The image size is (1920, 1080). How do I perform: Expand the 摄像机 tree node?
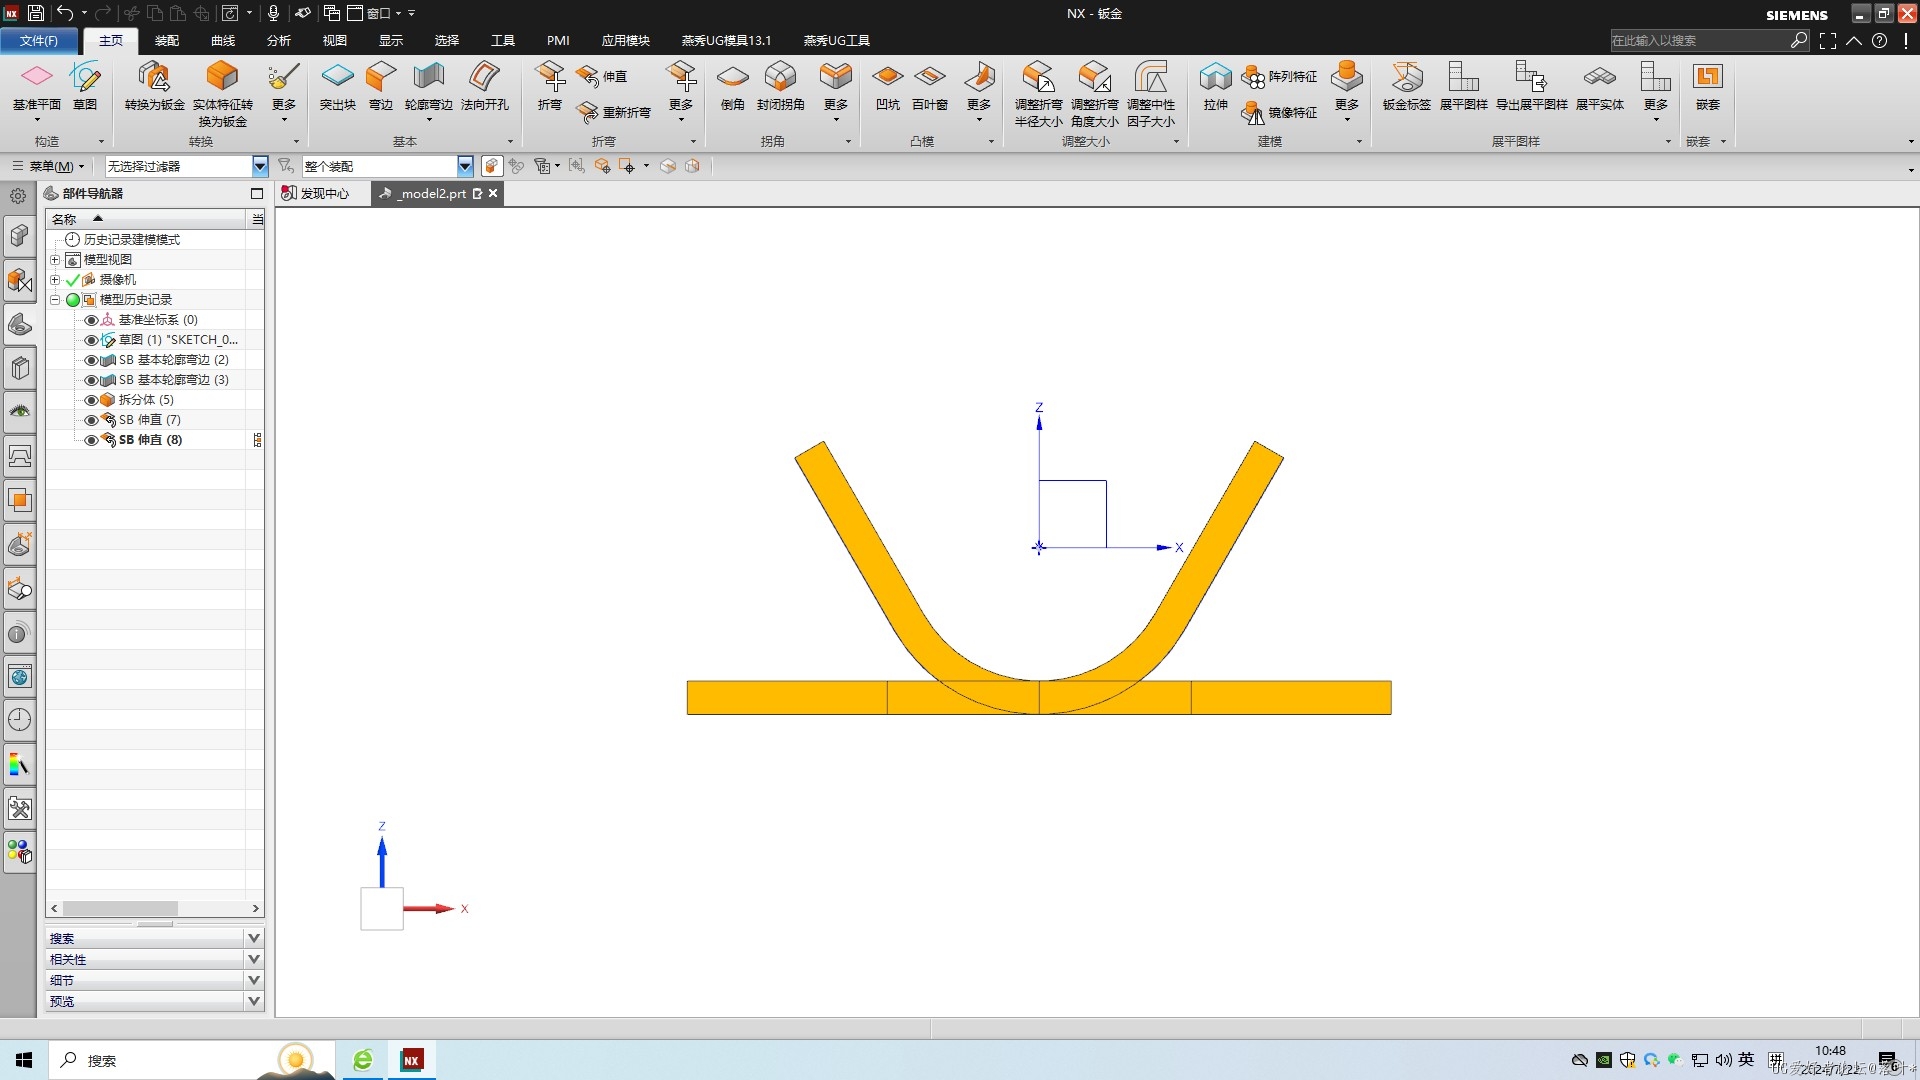(55, 280)
